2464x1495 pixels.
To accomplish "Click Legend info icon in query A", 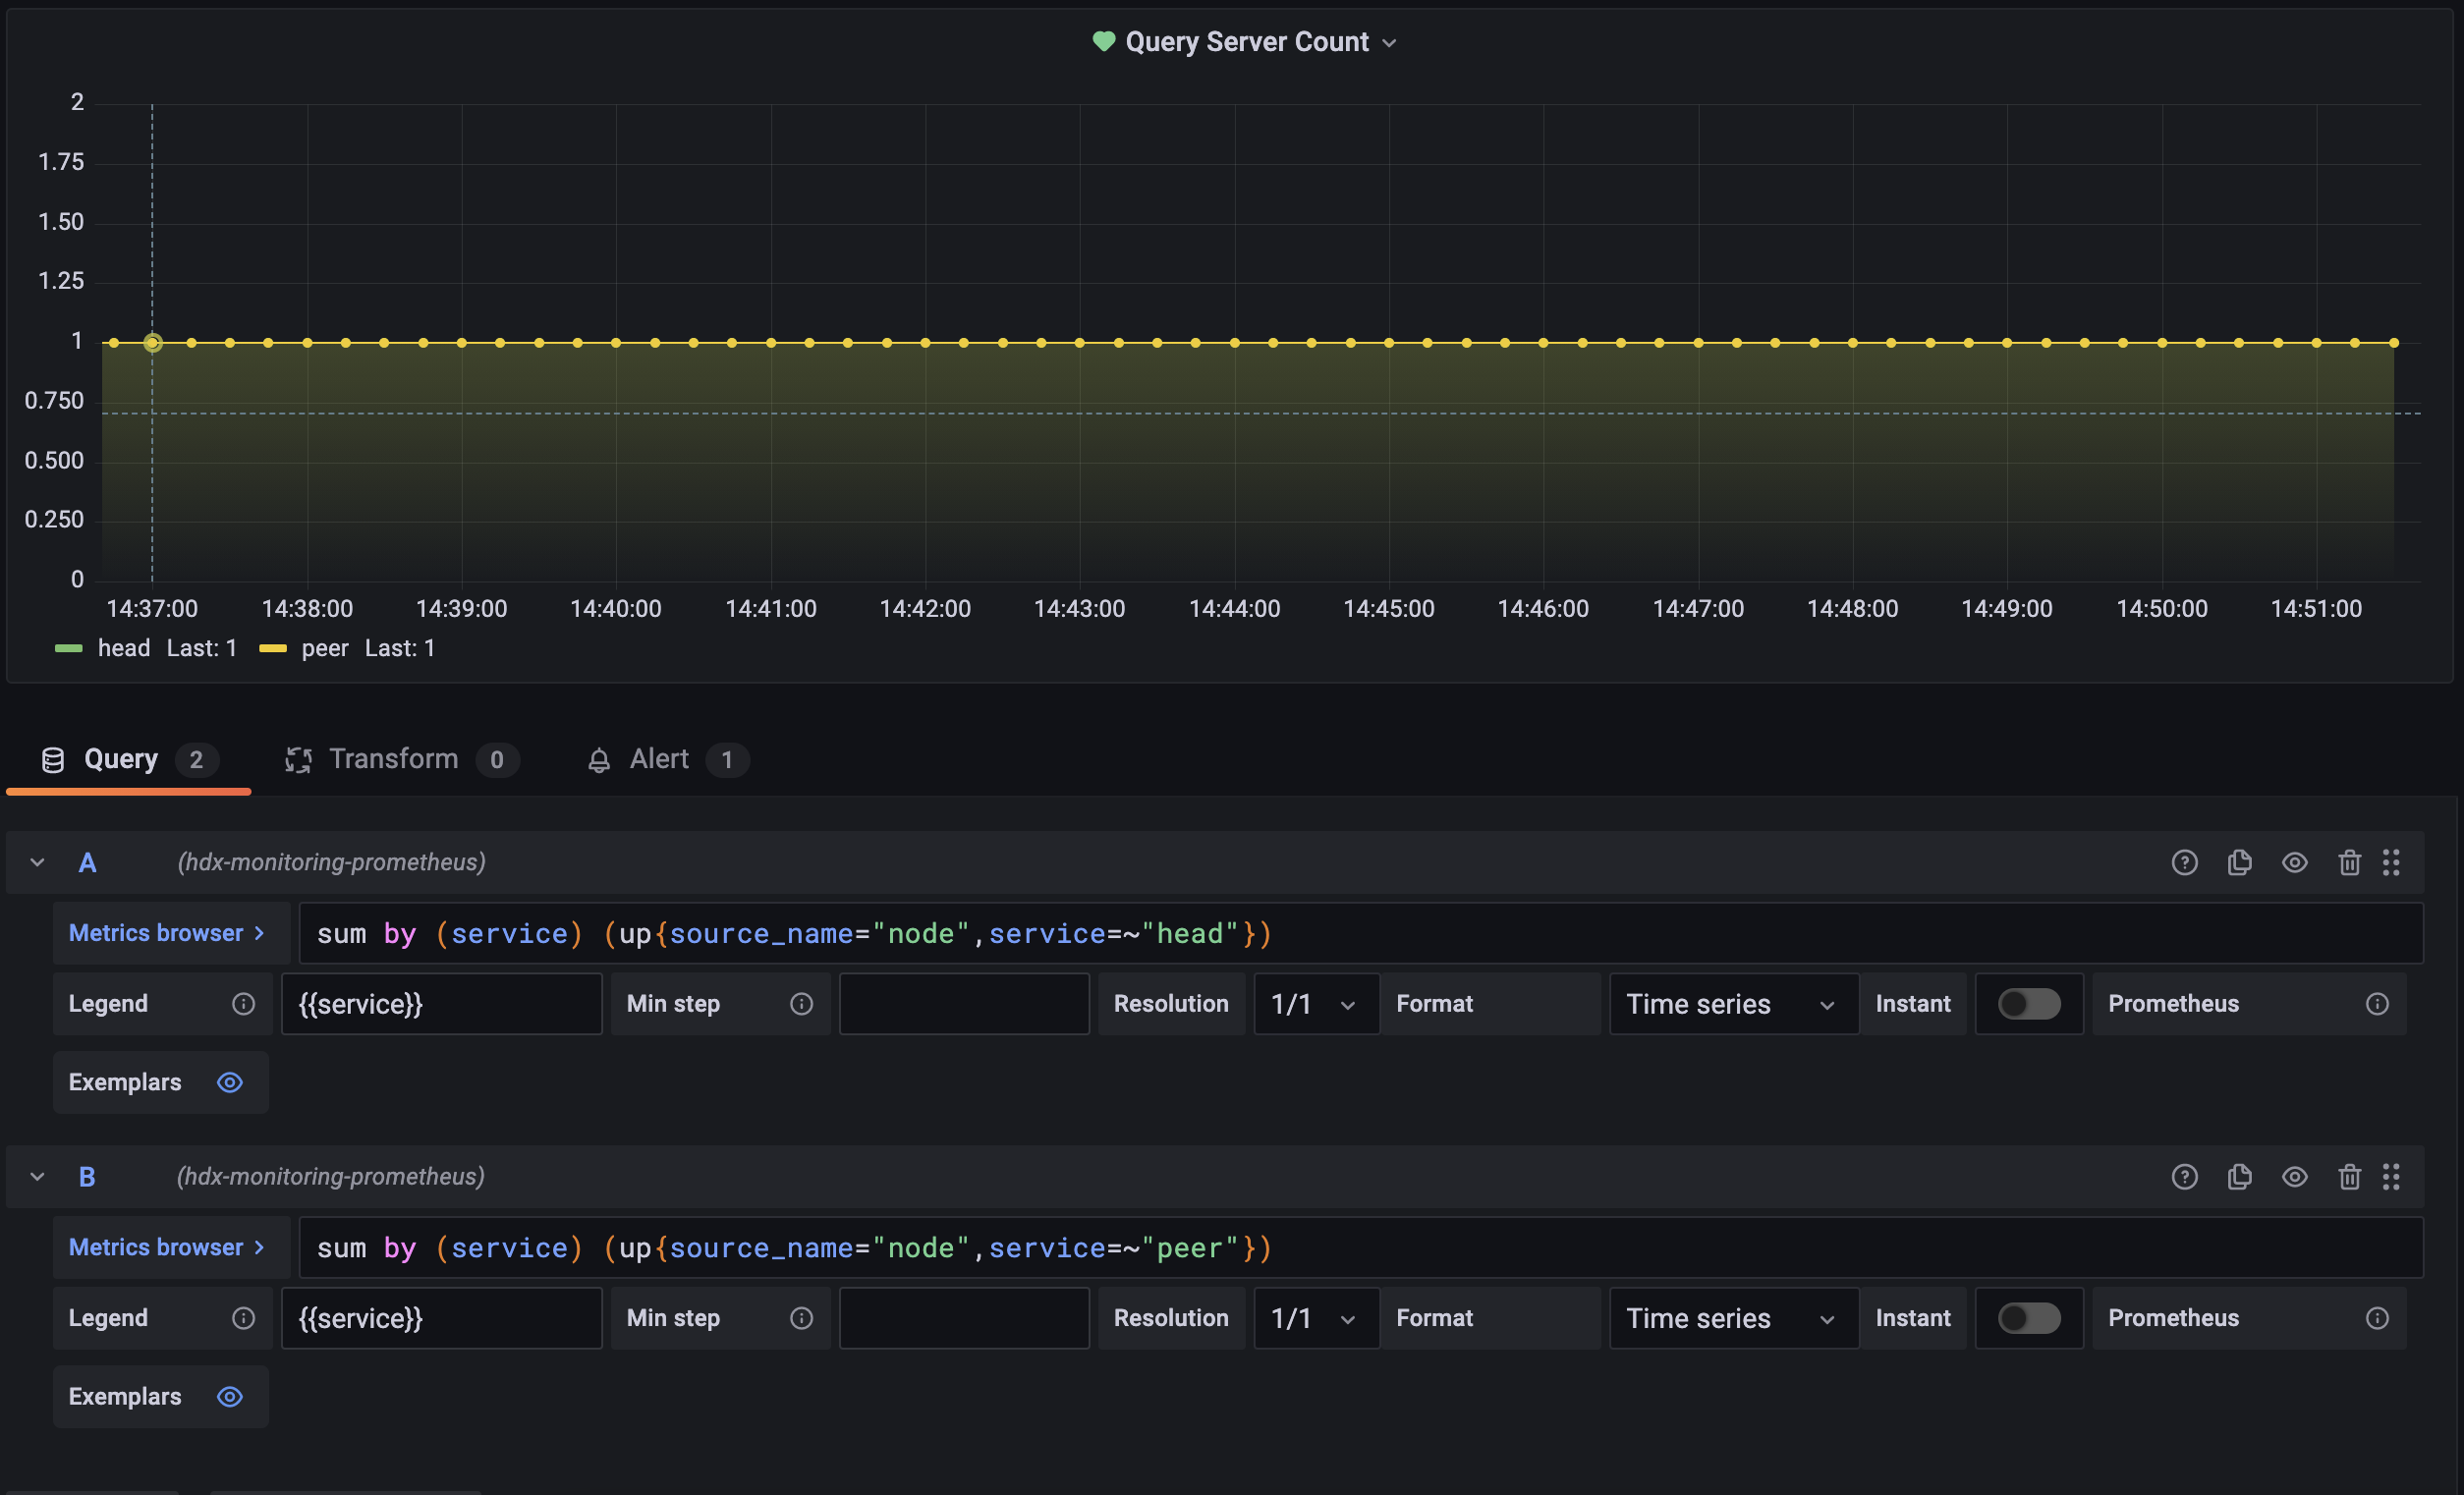I will pyautogui.click(x=243, y=1003).
